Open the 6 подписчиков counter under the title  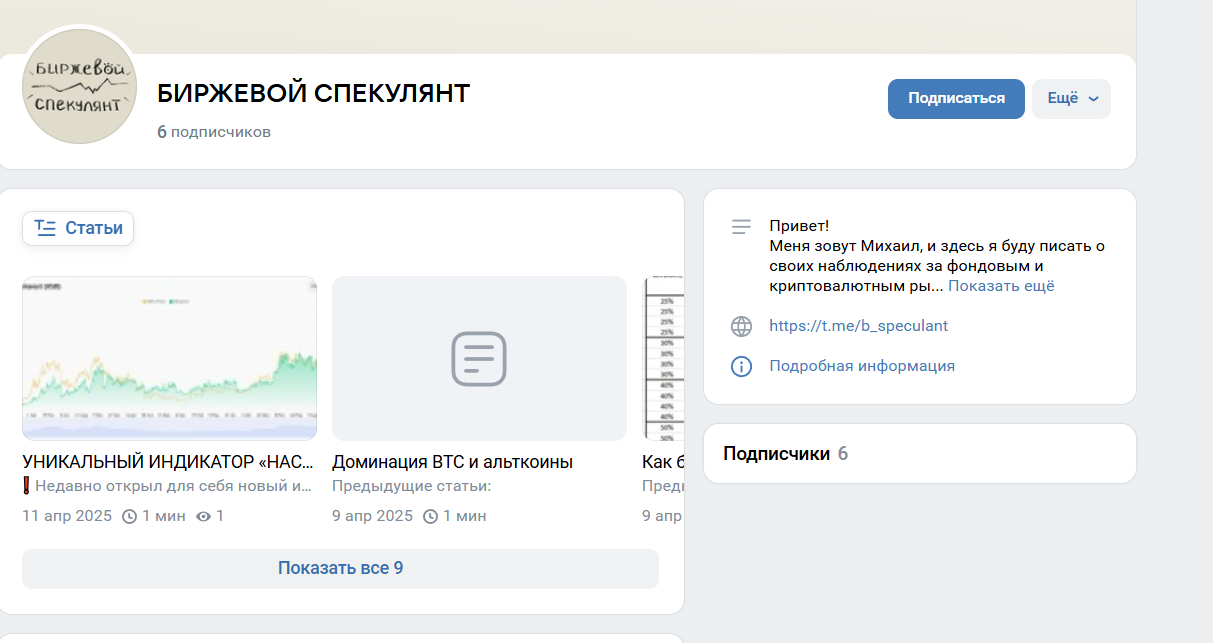pyautogui.click(x=214, y=132)
